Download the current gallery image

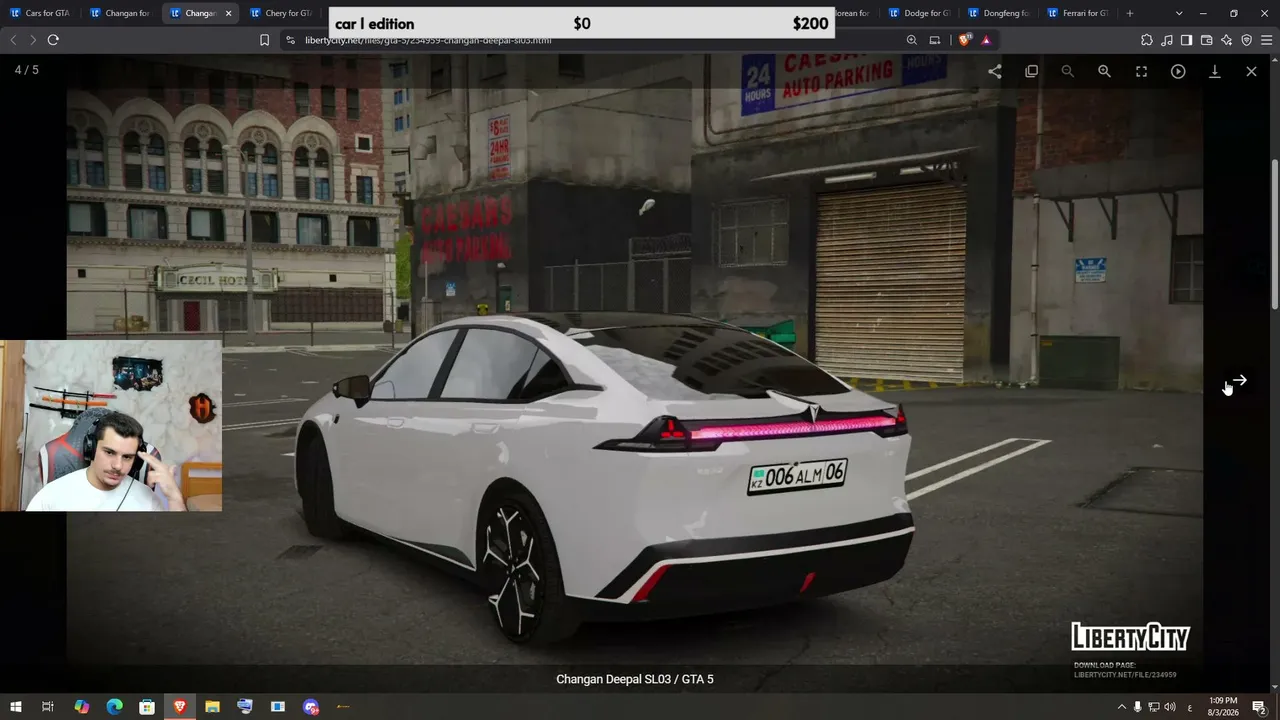click(1215, 71)
